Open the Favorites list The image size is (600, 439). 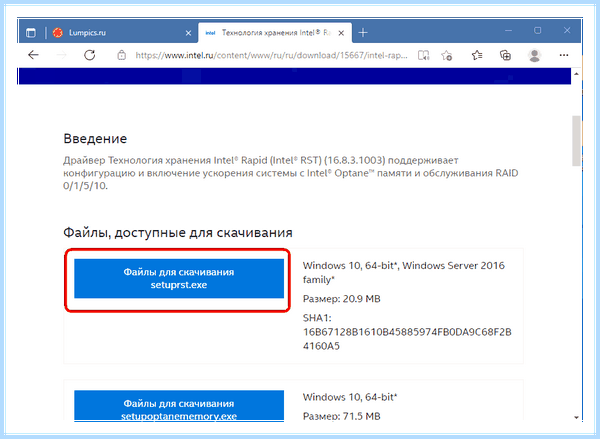[476, 55]
